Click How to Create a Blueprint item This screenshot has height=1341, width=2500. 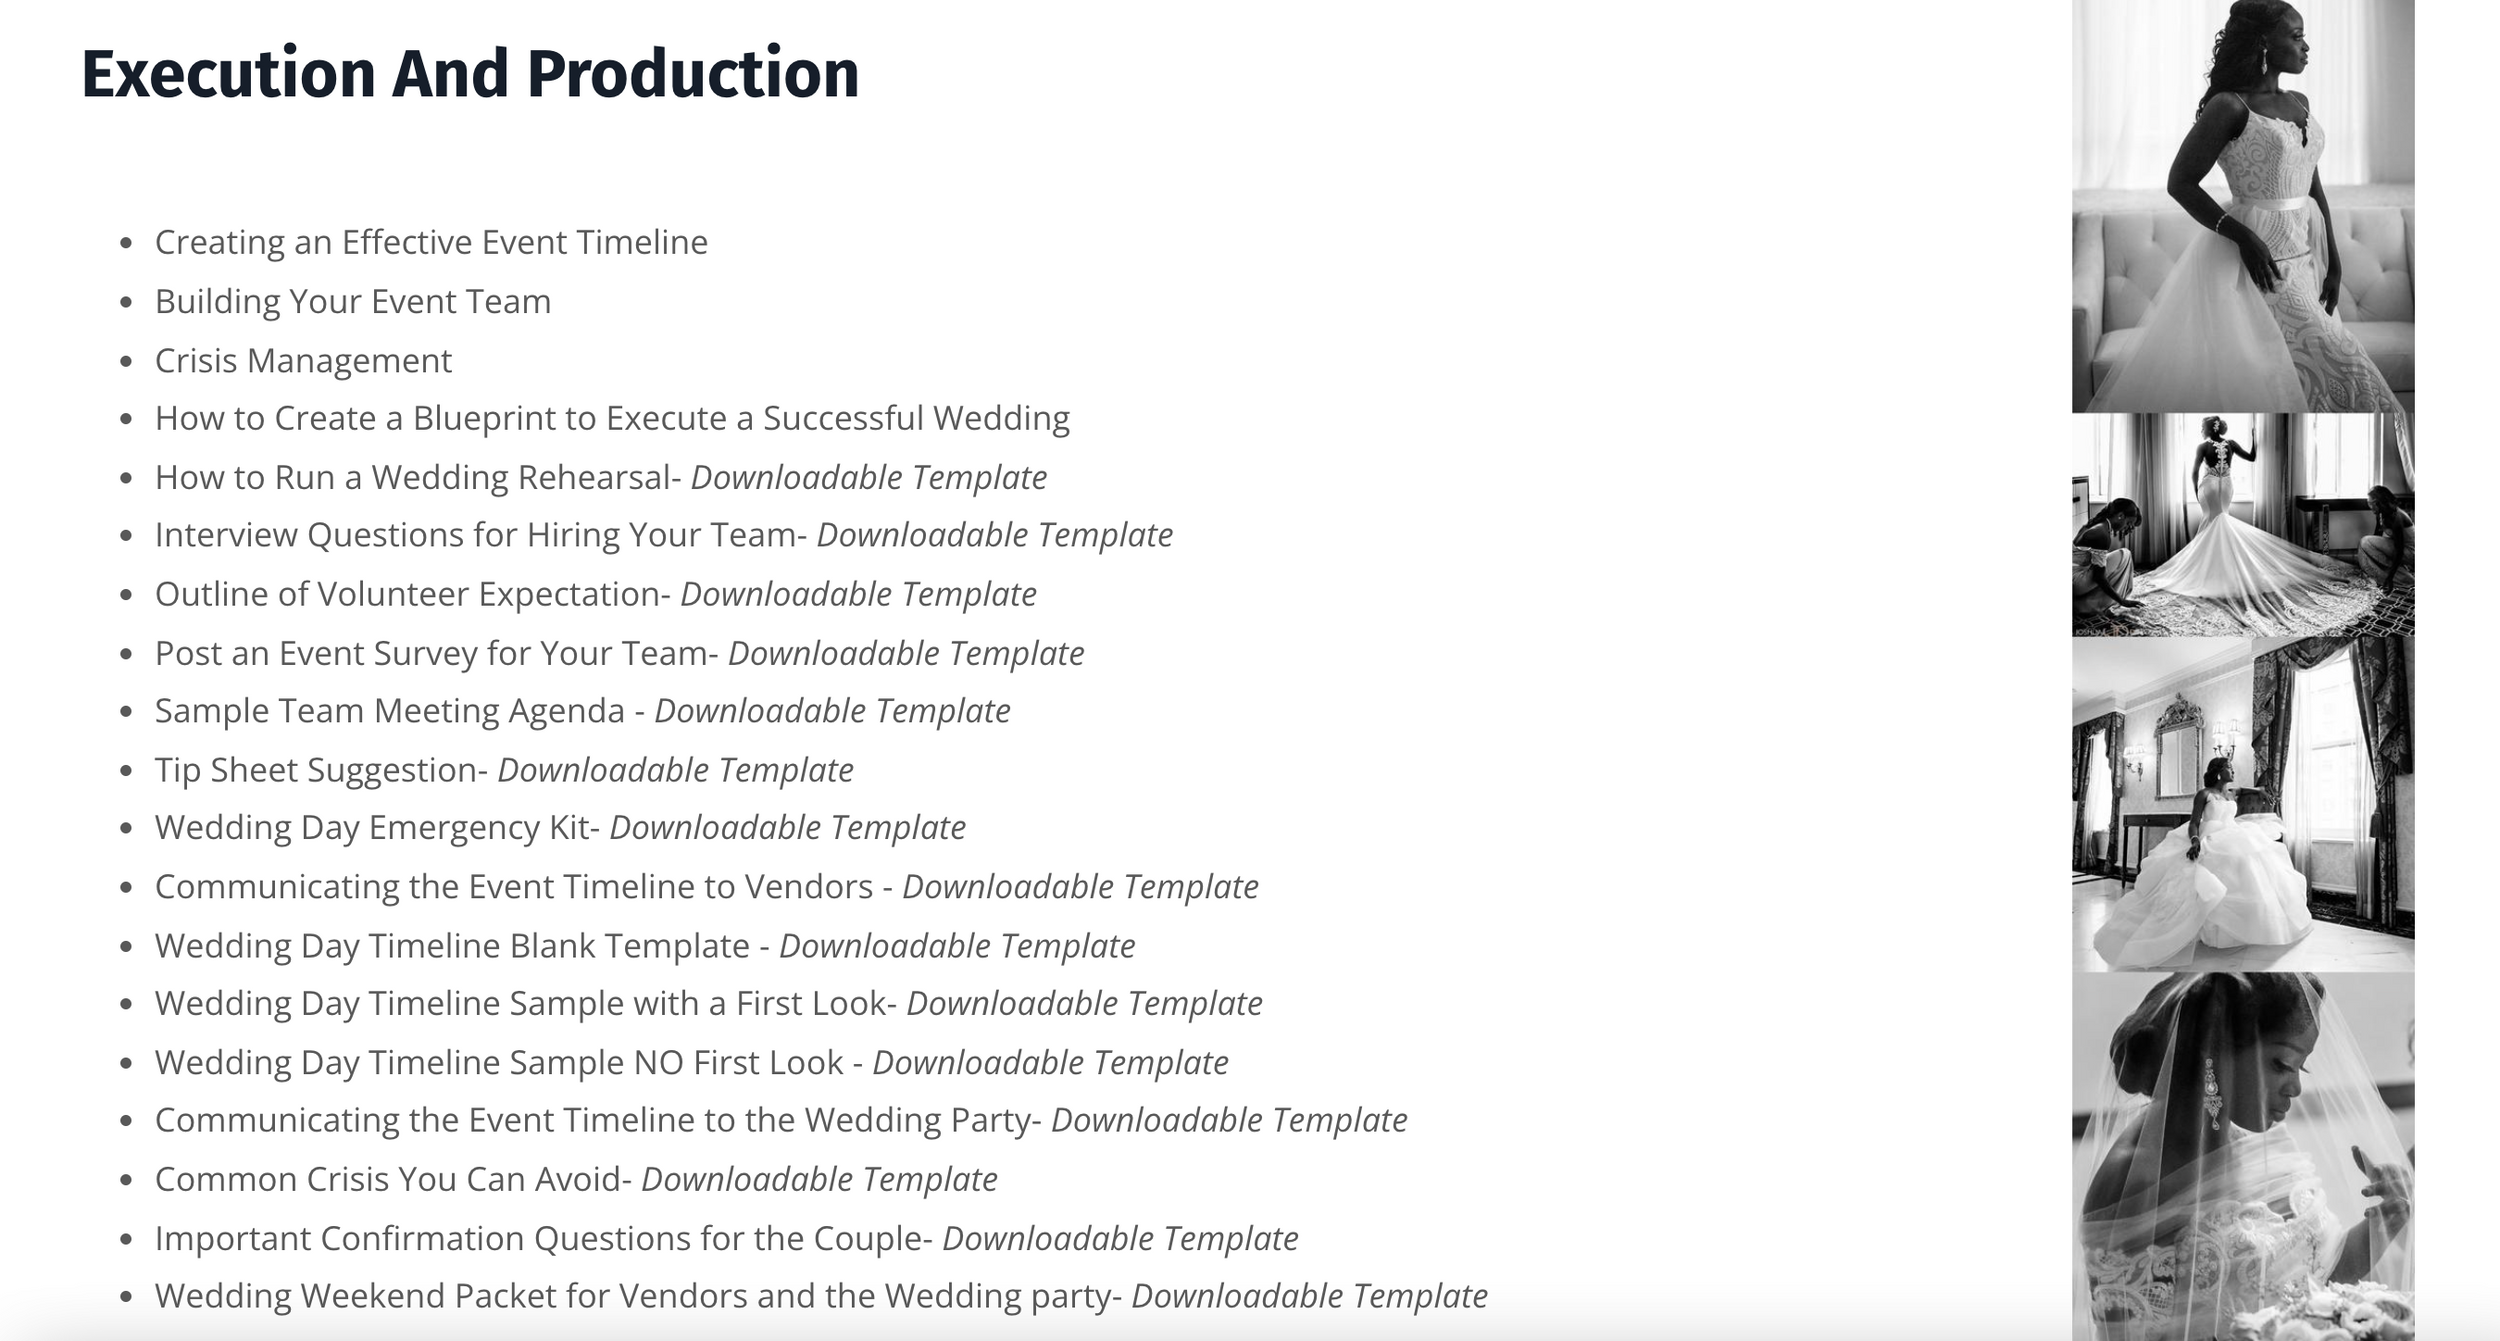pyautogui.click(x=612, y=418)
